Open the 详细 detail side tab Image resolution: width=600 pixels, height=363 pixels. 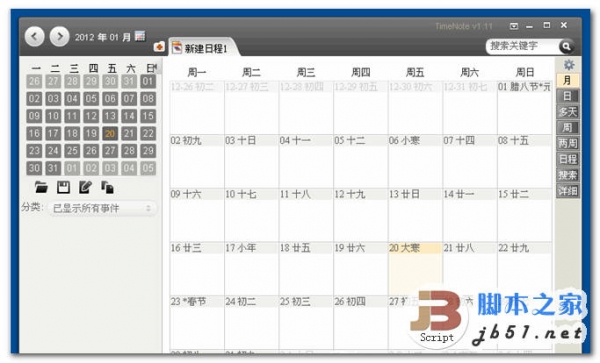568,191
